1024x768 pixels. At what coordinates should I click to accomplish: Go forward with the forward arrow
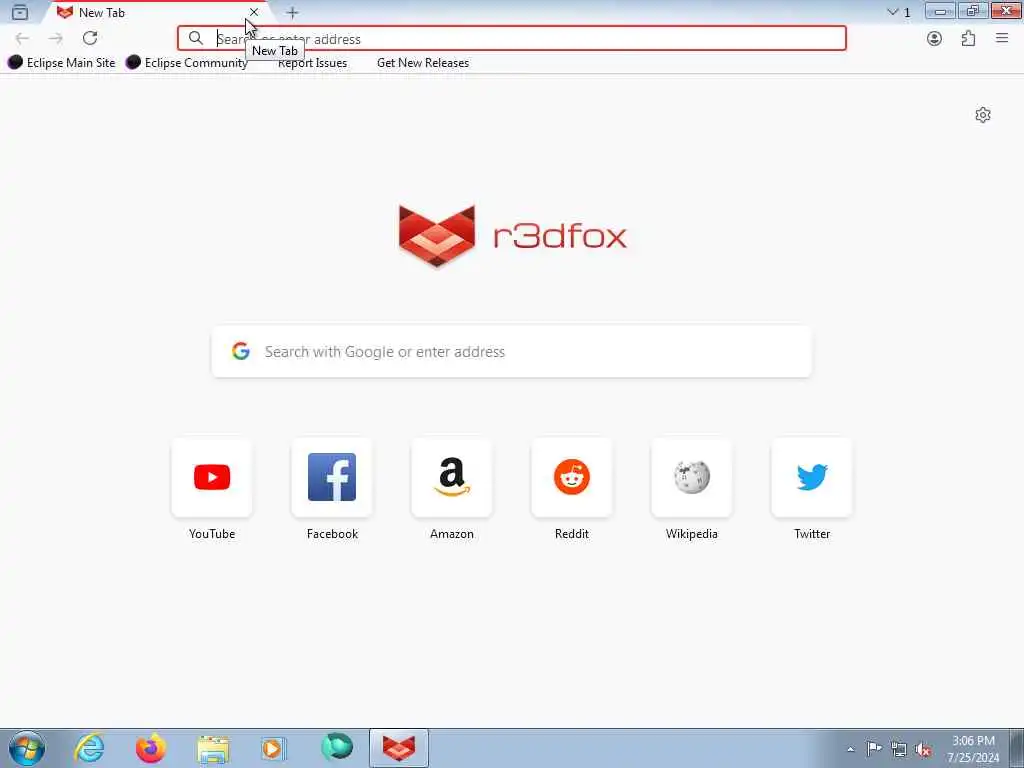coord(56,39)
